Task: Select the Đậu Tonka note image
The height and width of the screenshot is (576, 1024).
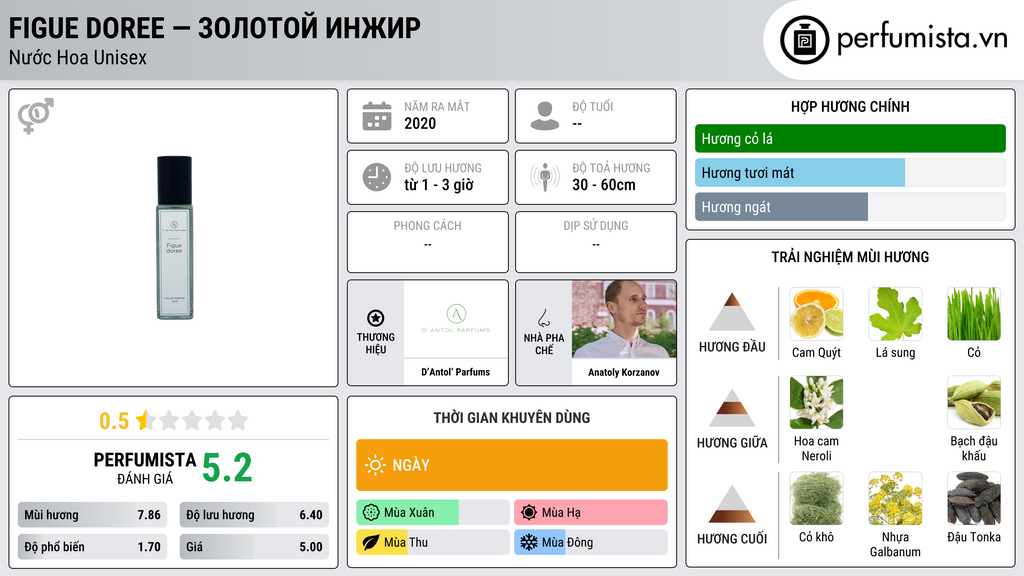Action: point(974,499)
